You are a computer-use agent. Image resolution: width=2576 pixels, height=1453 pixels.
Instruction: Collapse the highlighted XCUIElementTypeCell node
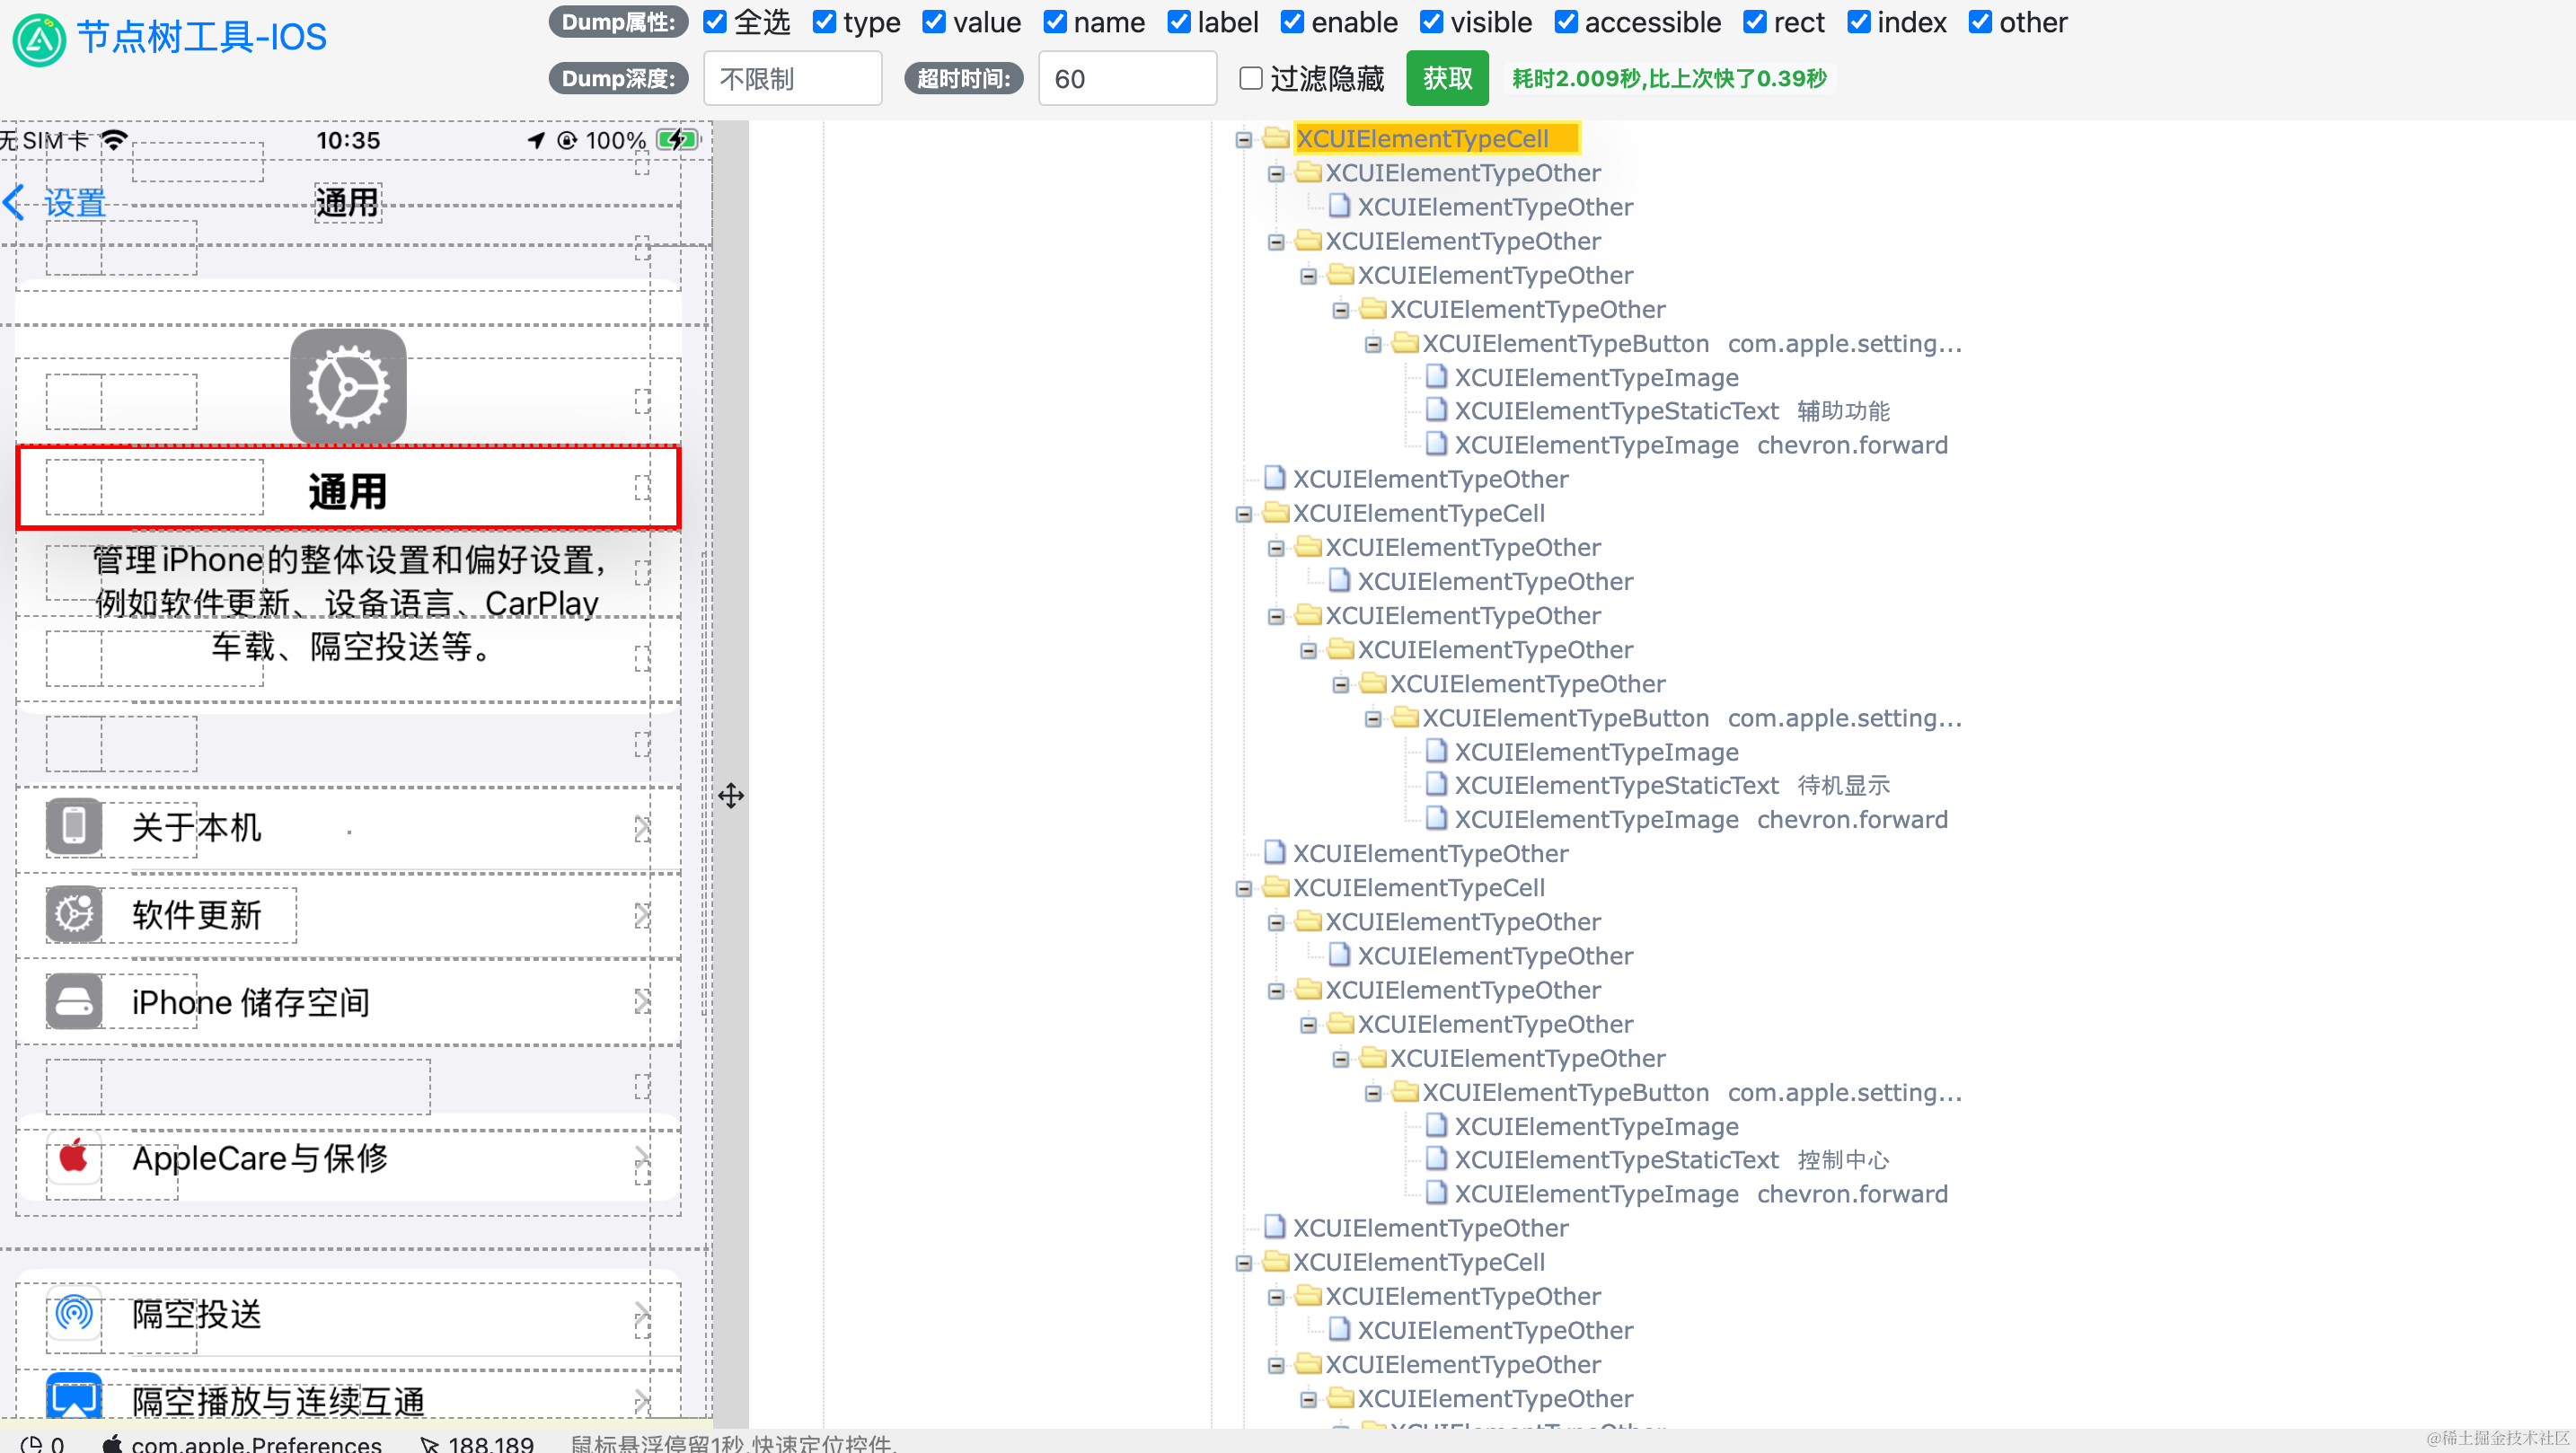1243,140
